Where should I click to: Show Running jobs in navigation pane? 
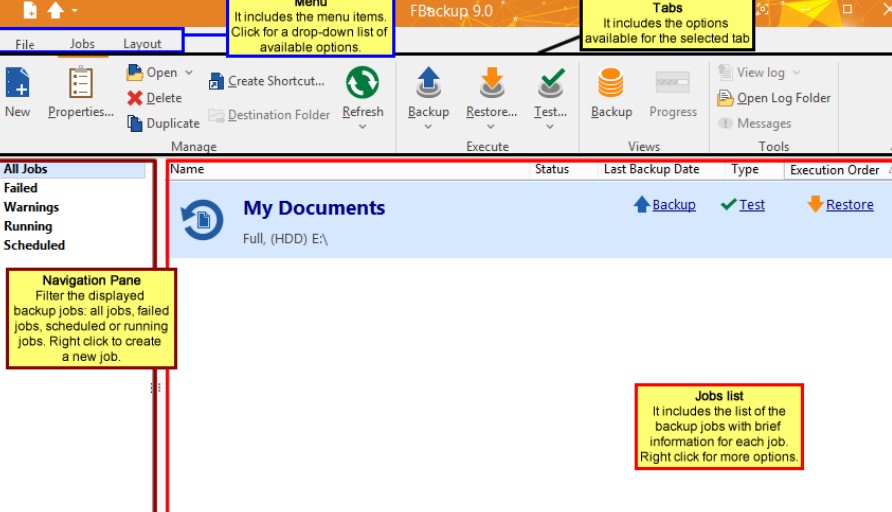[x=28, y=226]
